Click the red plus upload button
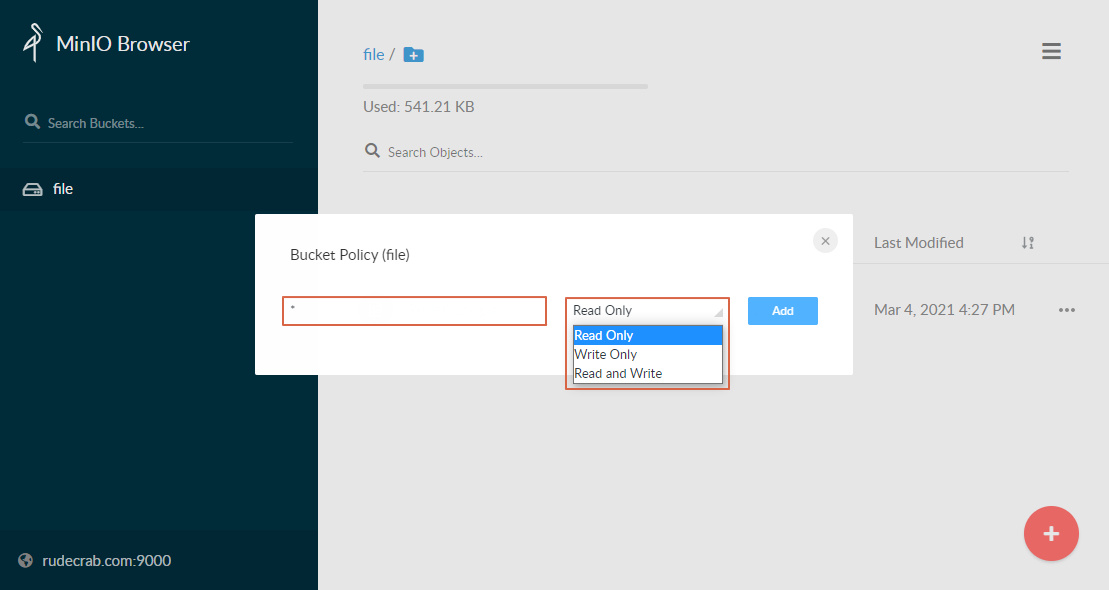Viewport: 1109px width, 590px height. click(1051, 533)
